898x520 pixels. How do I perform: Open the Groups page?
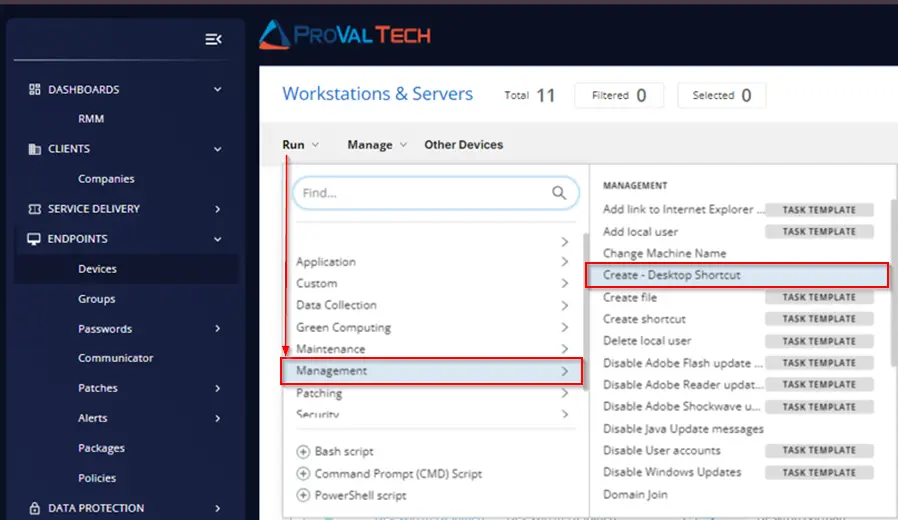(97, 299)
